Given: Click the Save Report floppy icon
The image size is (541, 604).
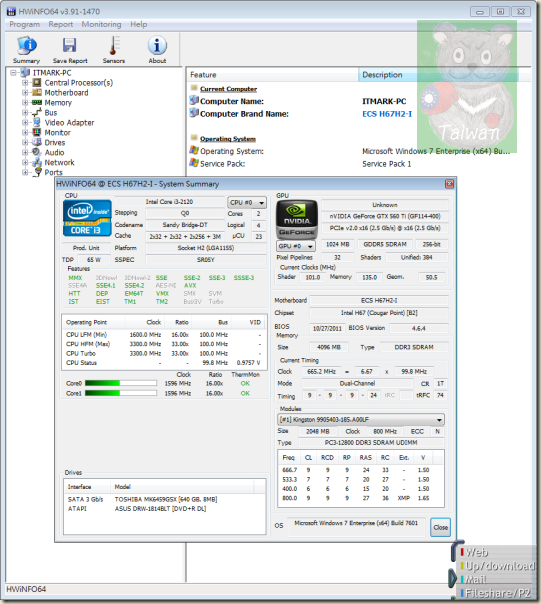Looking at the screenshot, I should click(70, 45).
